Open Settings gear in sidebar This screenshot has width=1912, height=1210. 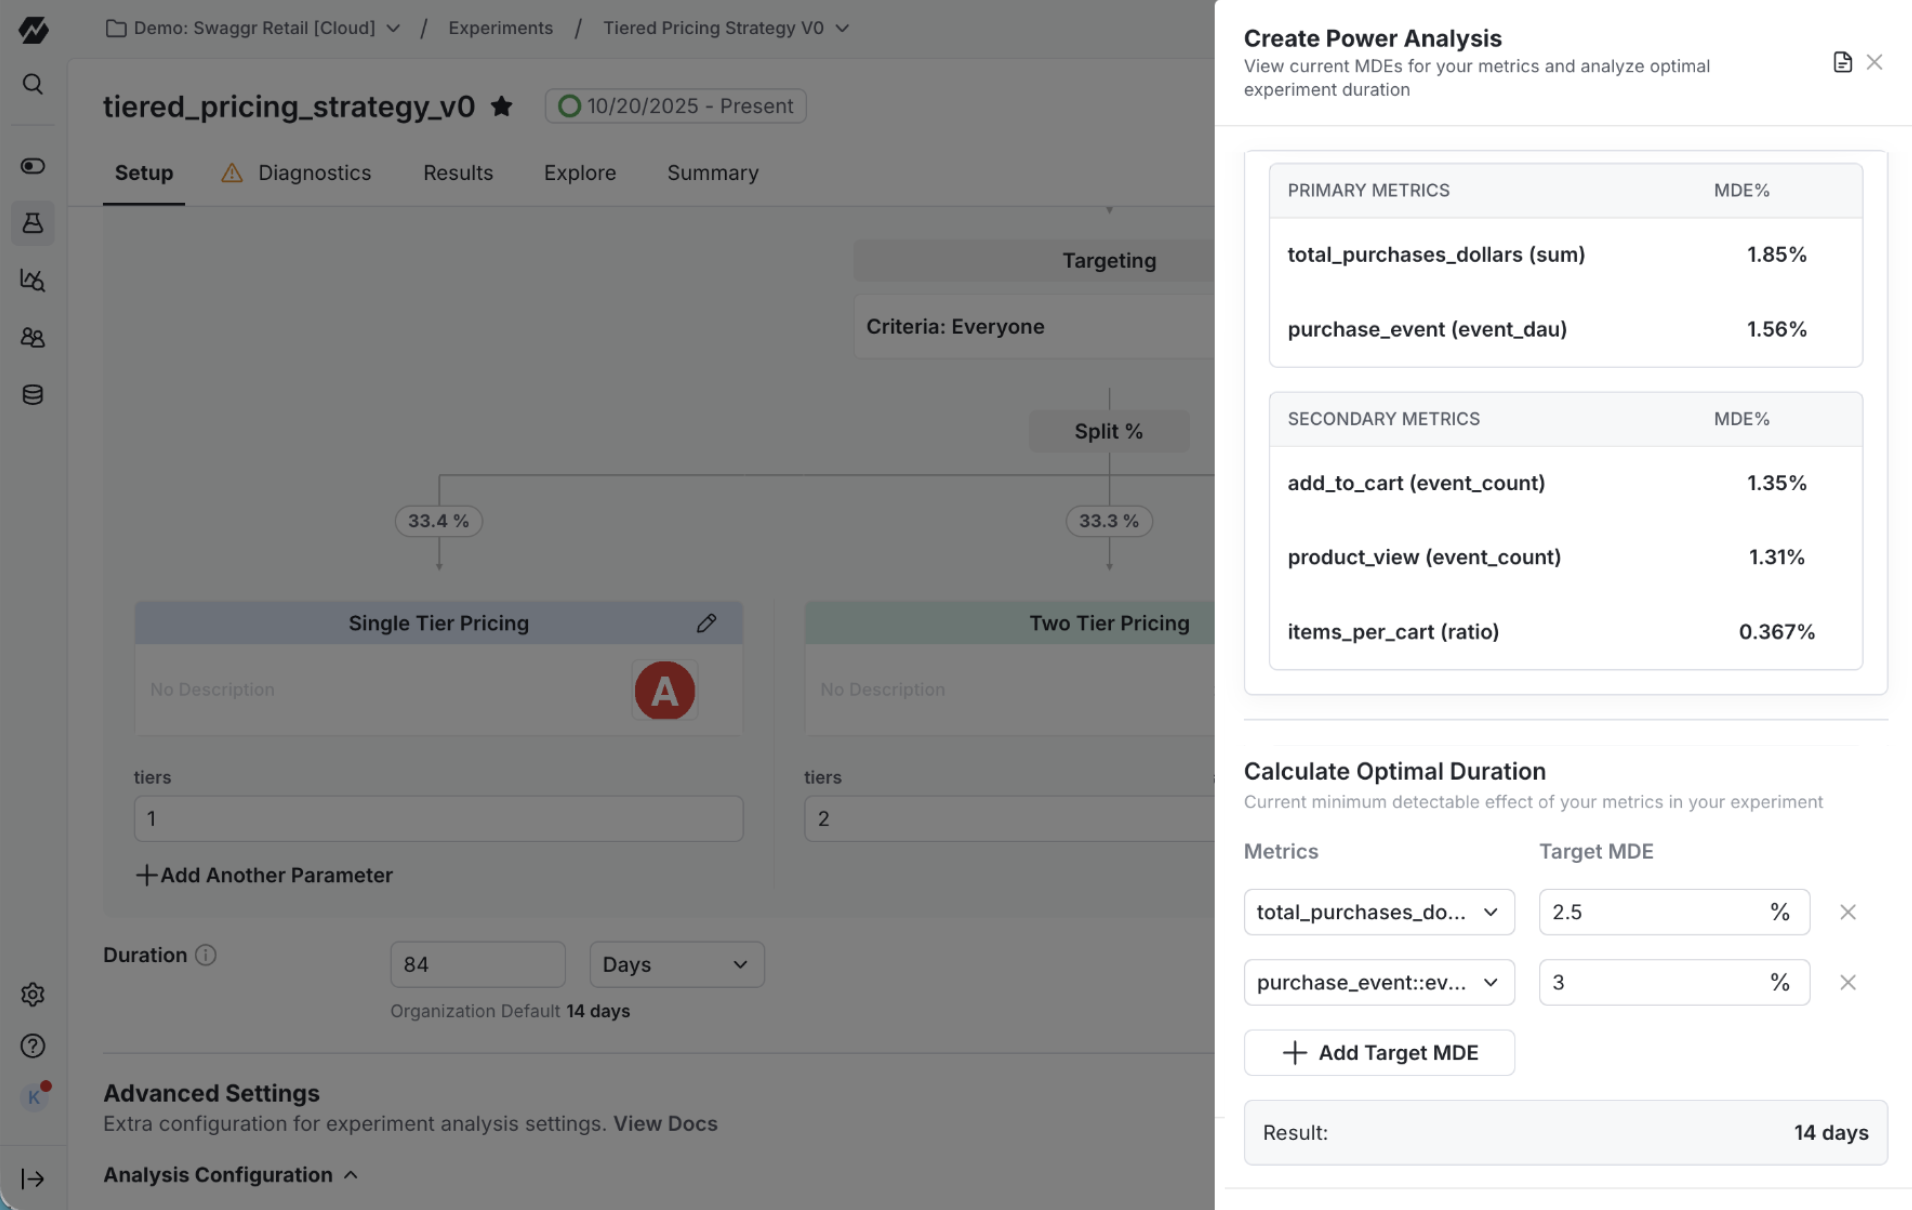(33, 994)
